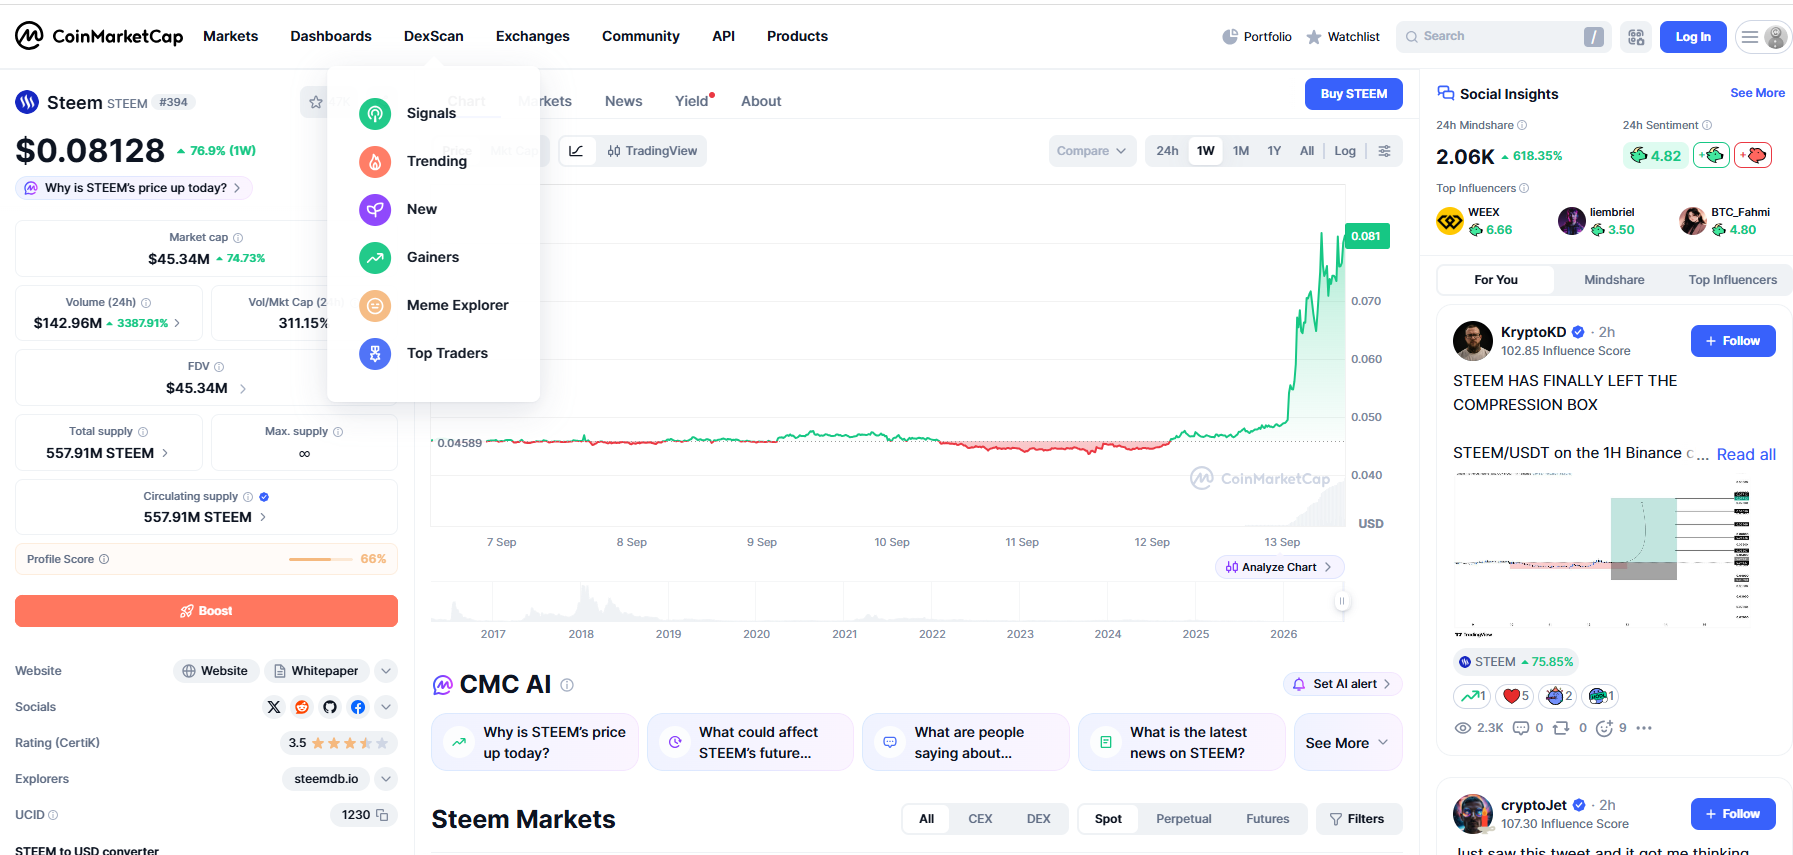Expand the Explorers list chevron
1793x855 pixels.
pos(386,779)
